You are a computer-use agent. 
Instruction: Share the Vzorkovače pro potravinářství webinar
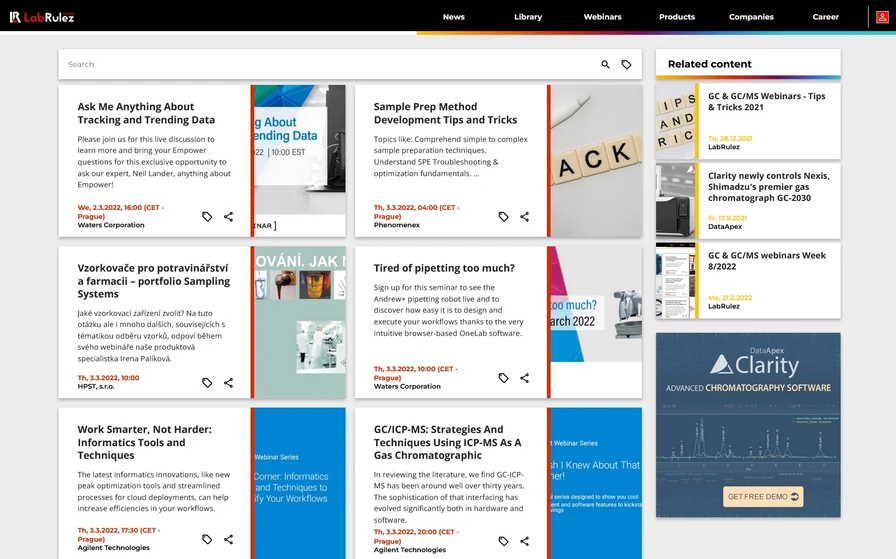(229, 382)
